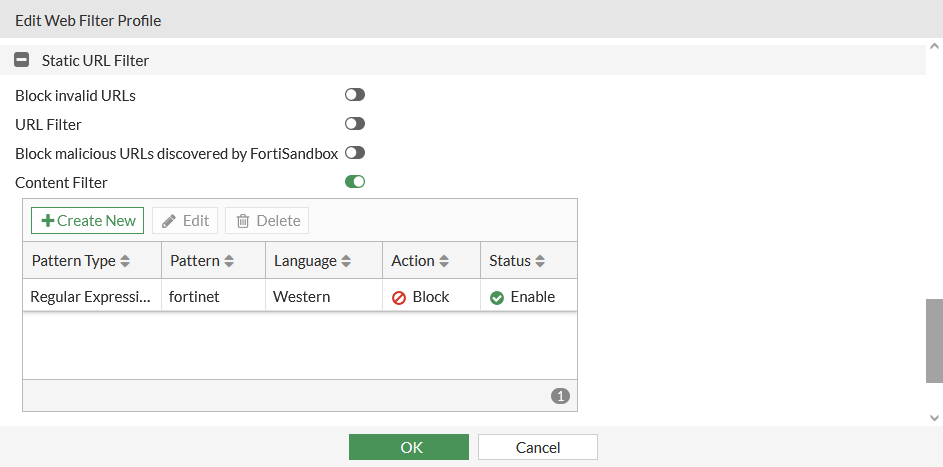Collapse the Static URL Filter section
This screenshot has width=943, height=467.
pyautogui.click(x=21, y=61)
